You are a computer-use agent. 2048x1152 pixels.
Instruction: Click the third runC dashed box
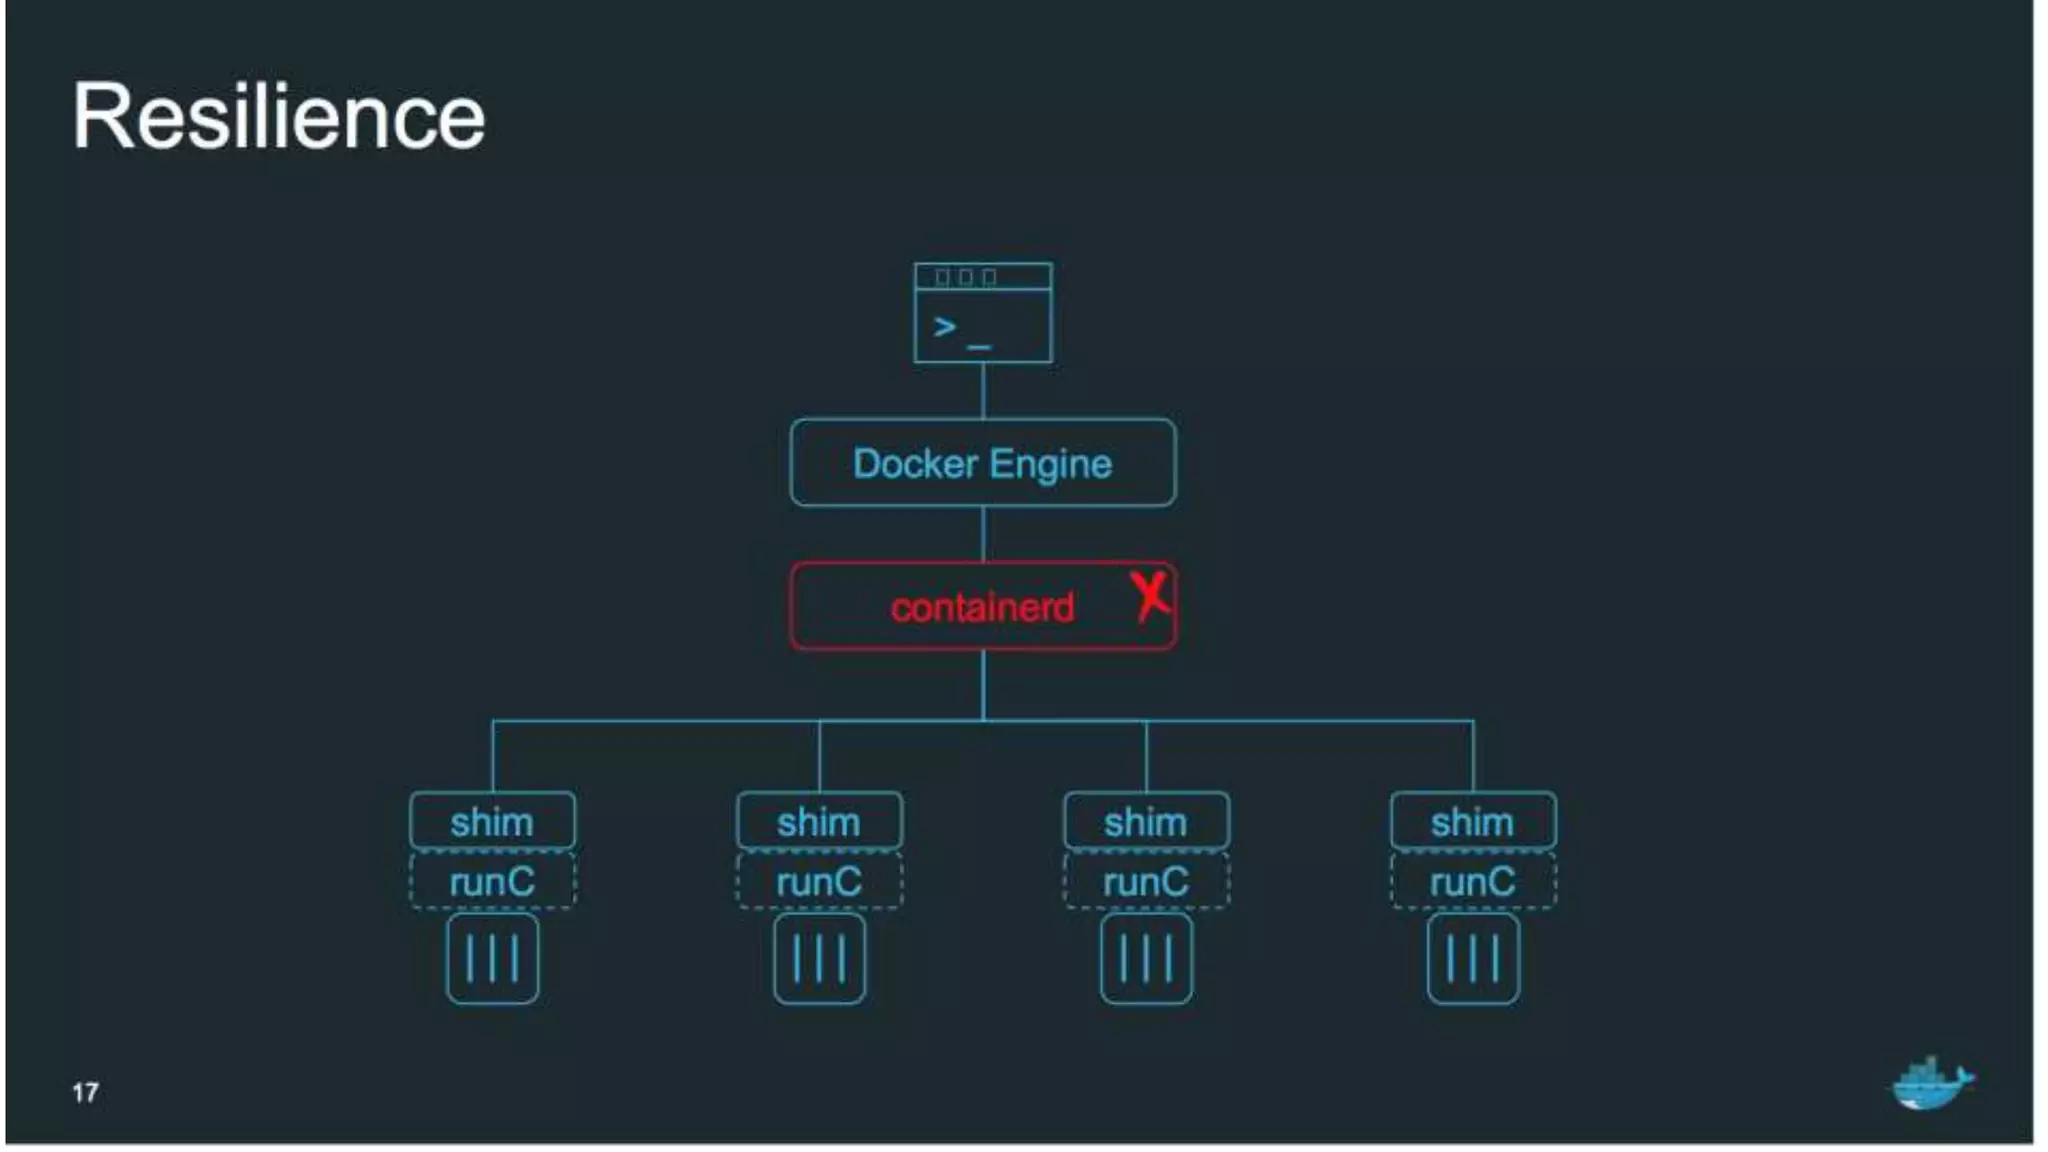click(x=1146, y=881)
